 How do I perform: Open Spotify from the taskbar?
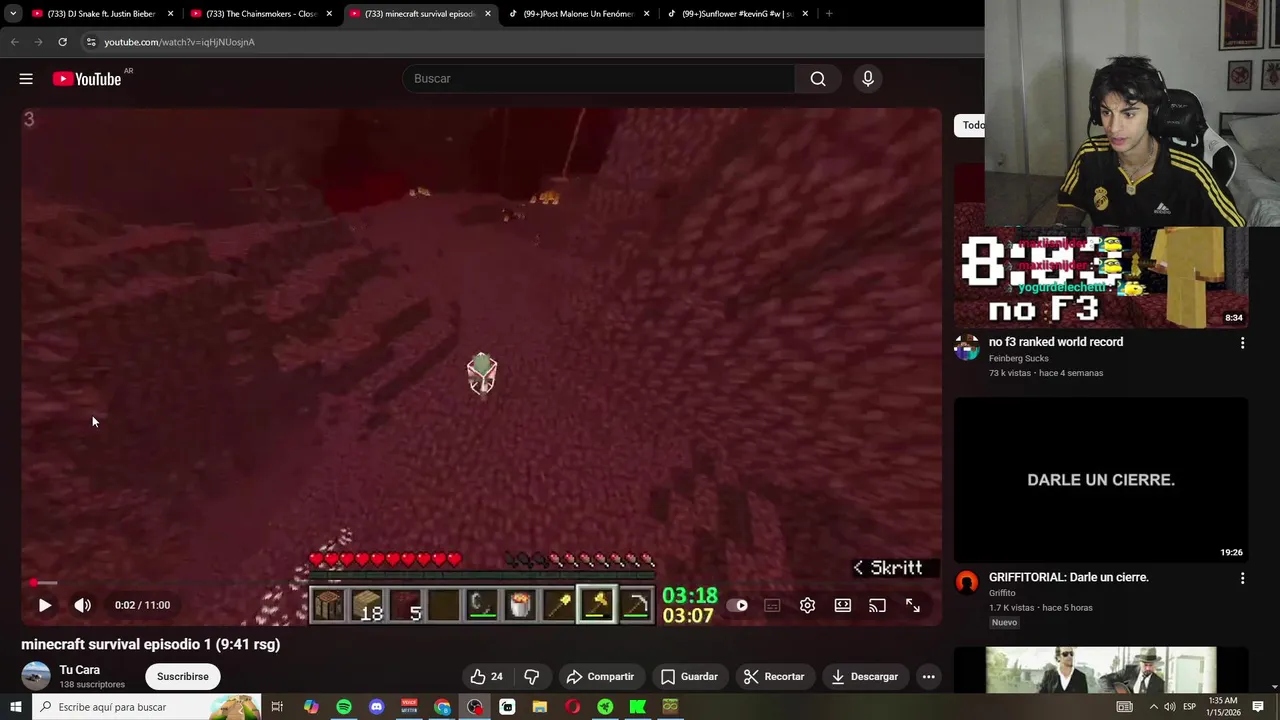[344, 707]
